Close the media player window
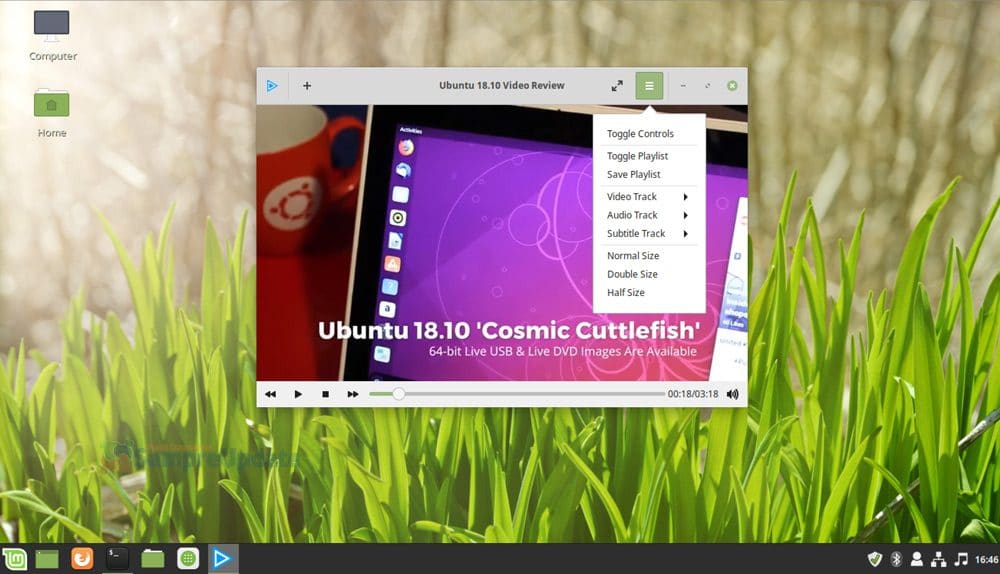The width and height of the screenshot is (1000, 574). [x=732, y=85]
